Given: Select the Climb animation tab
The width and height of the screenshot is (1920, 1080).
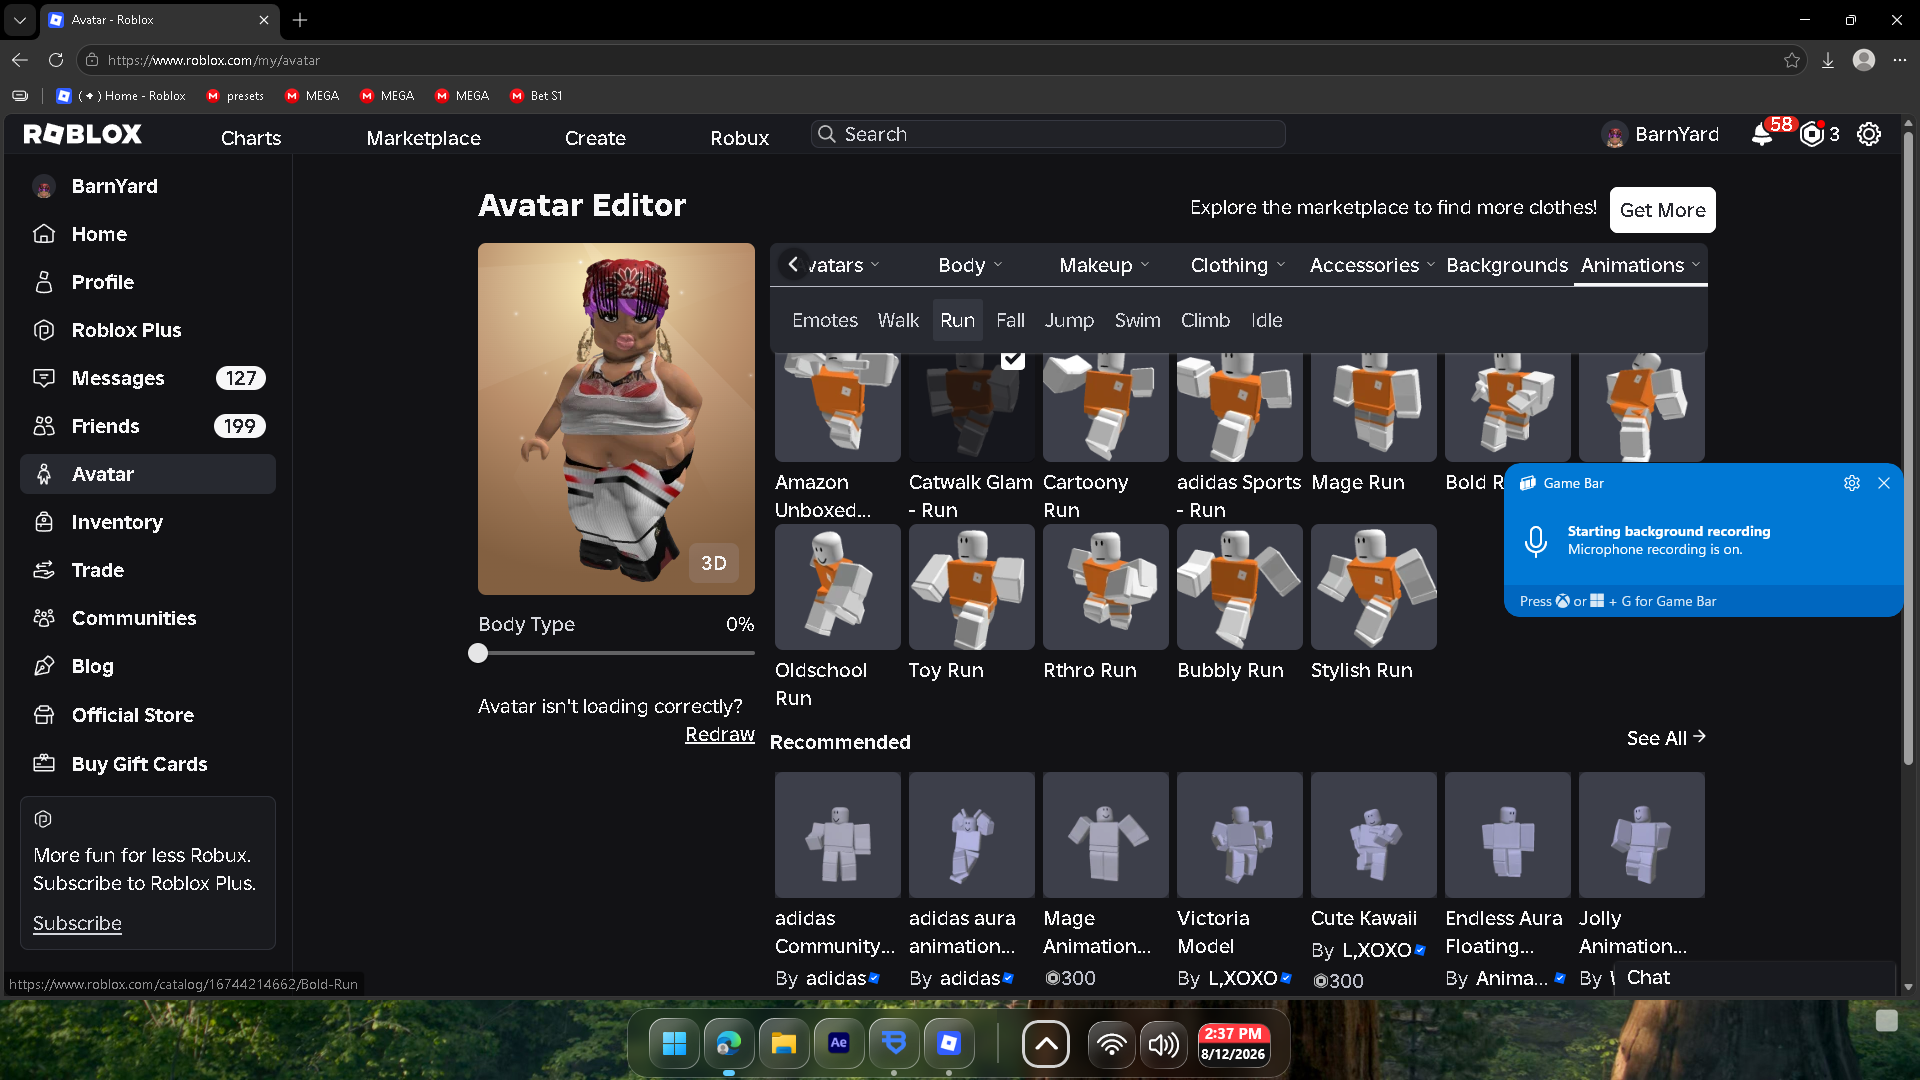Looking at the screenshot, I should tap(1205, 320).
